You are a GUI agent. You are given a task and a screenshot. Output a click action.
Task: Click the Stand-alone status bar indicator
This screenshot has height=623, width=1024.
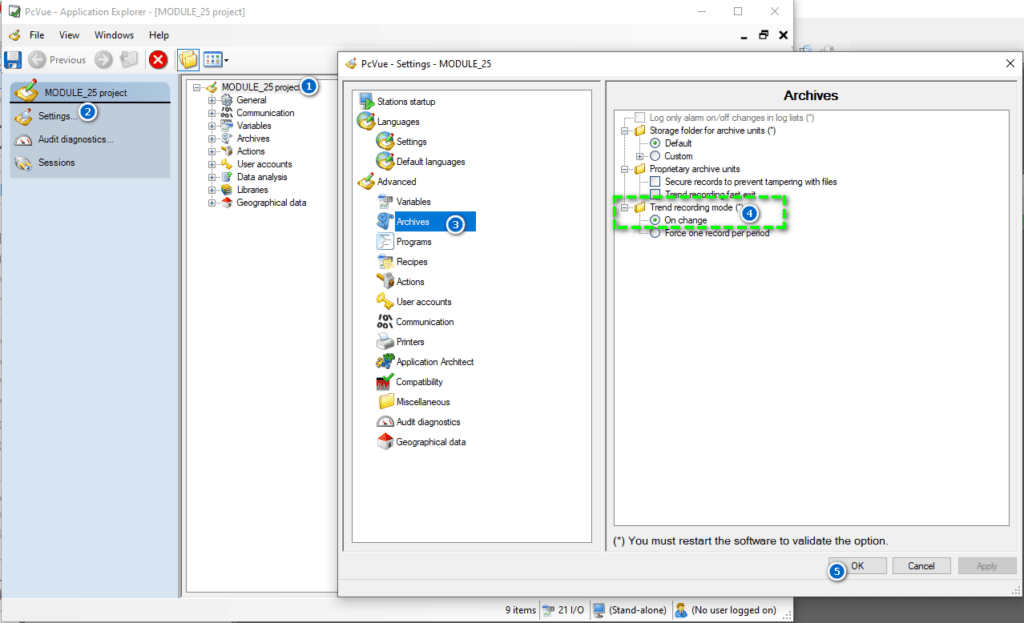pos(630,610)
